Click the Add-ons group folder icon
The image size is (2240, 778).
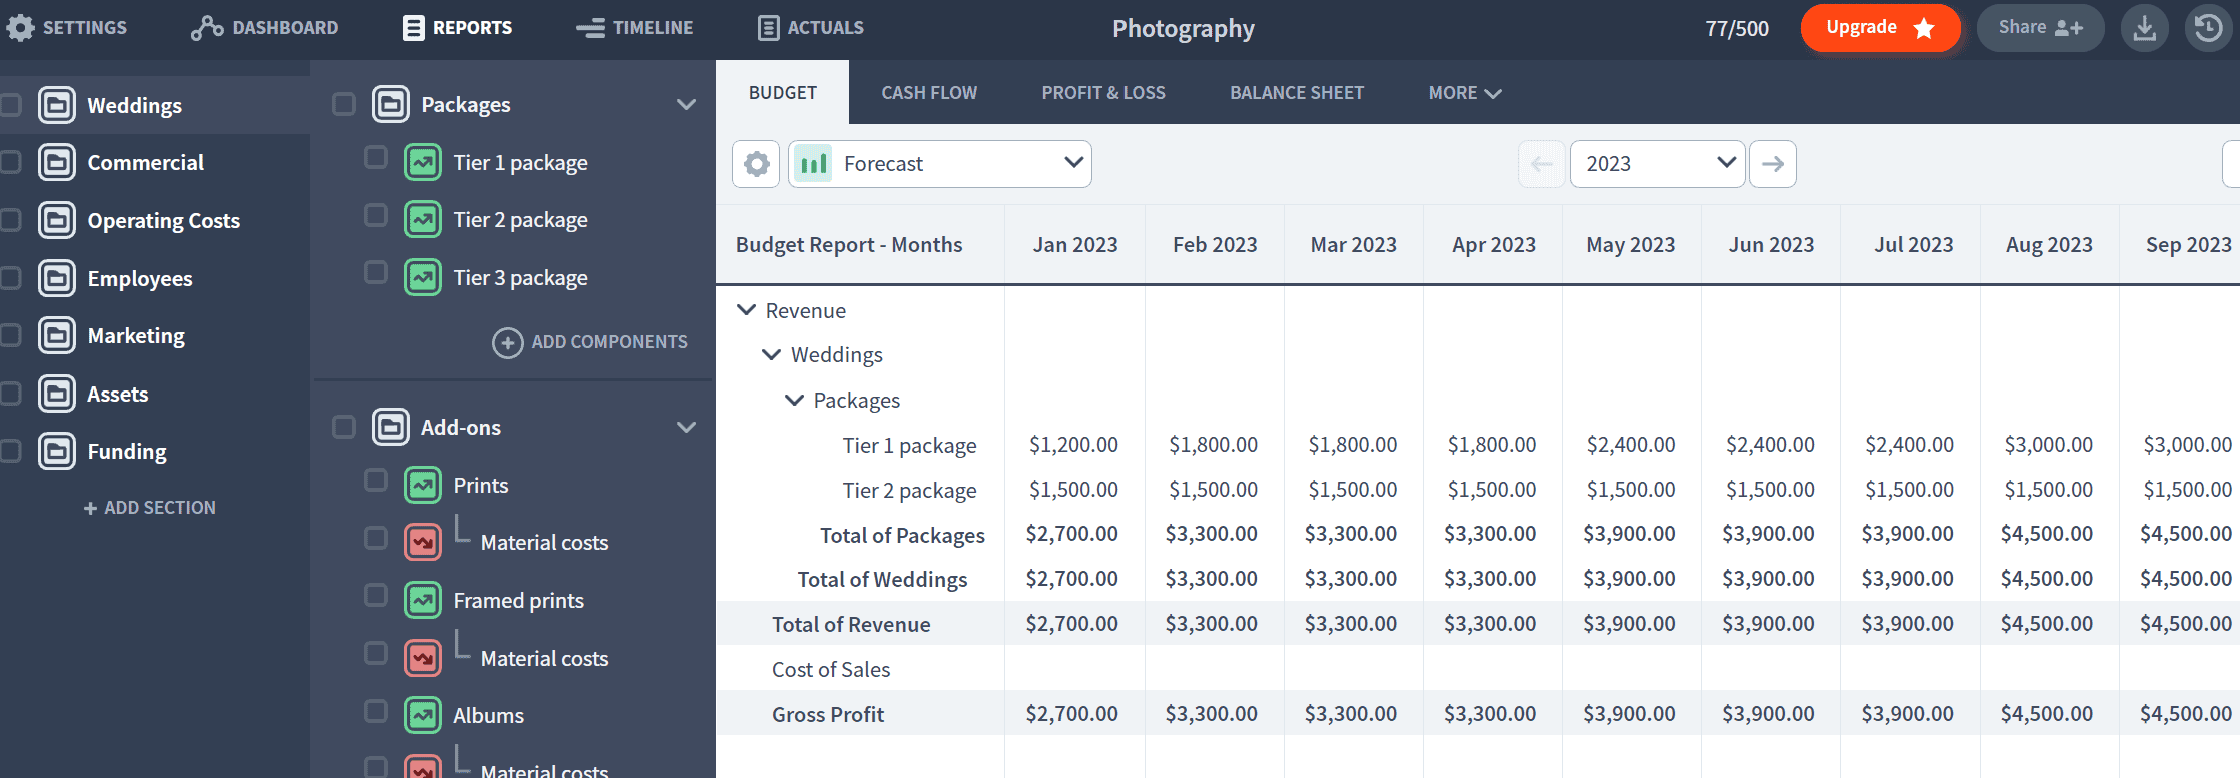click(x=391, y=427)
